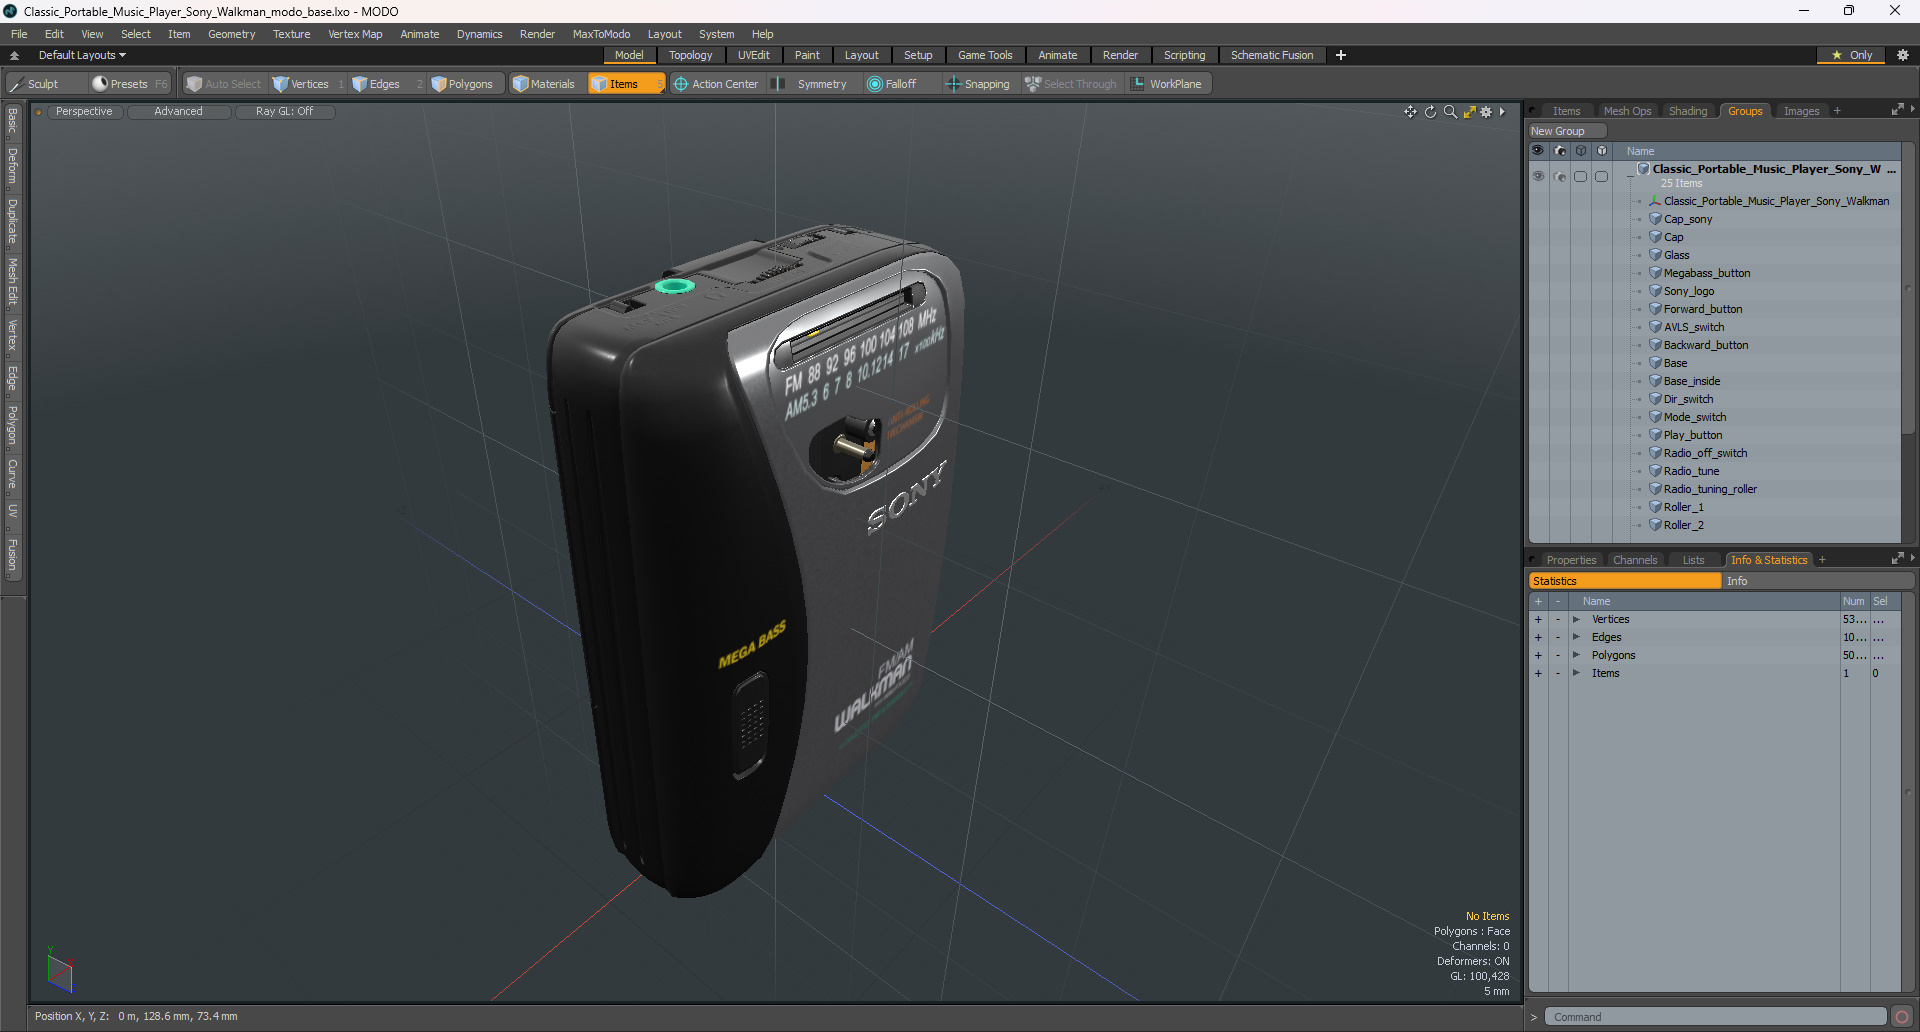Click the Falloff tool icon

(x=875, y=84)
